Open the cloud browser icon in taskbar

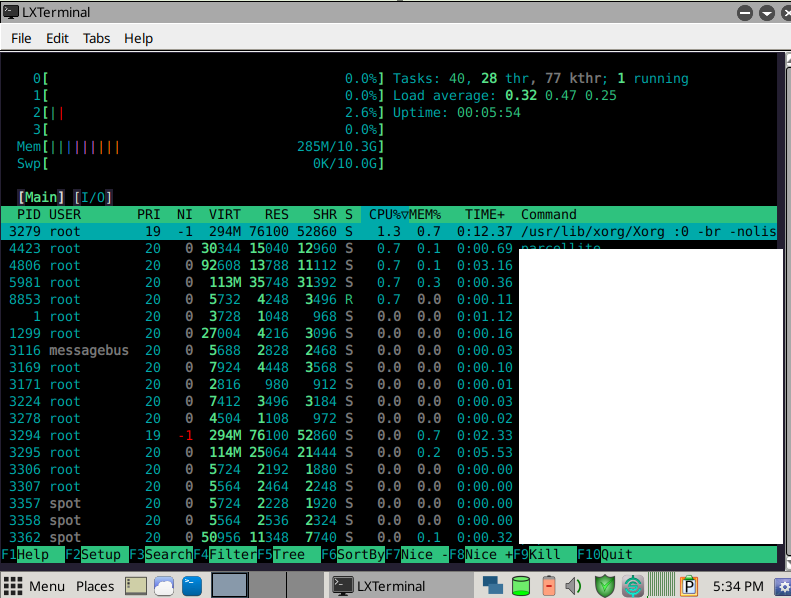point(164,586)
